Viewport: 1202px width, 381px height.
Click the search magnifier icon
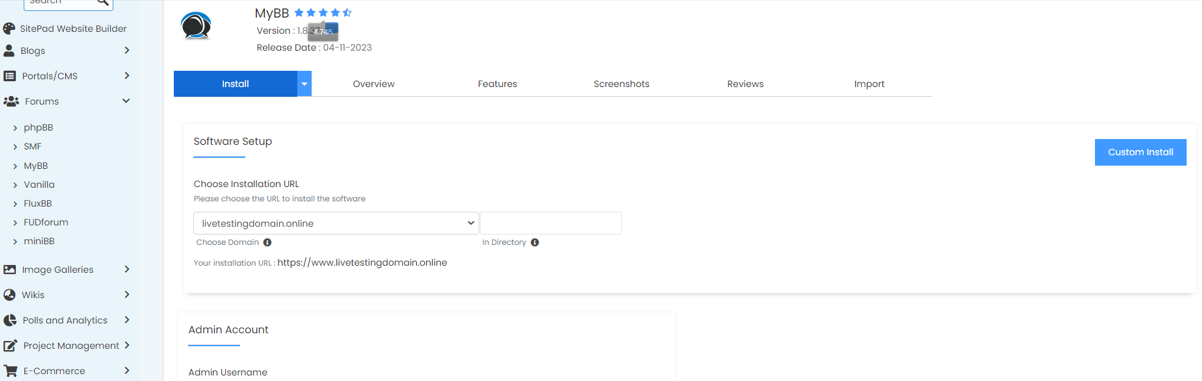pyautogui.click(x=103, y=3)
